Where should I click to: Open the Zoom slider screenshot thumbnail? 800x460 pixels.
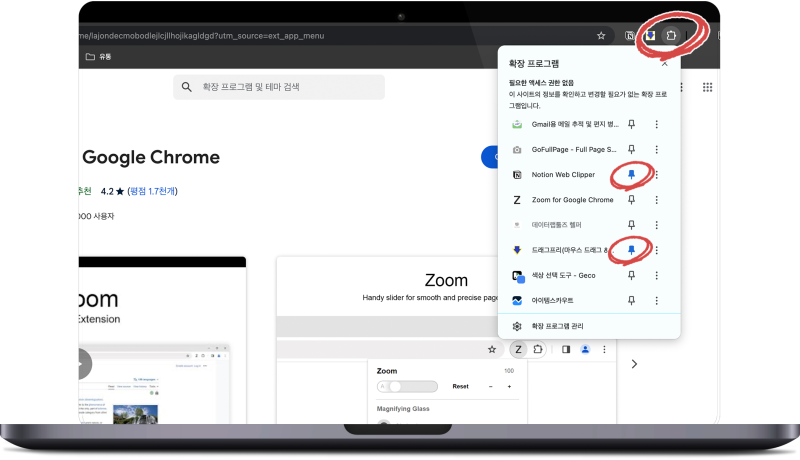pos(446,340)
